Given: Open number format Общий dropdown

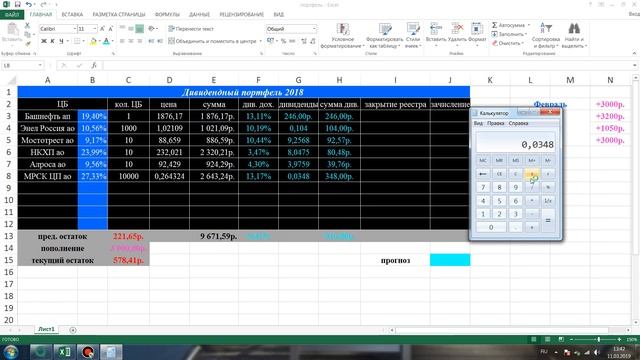Looking at the screenshot, I should [314, 29].
